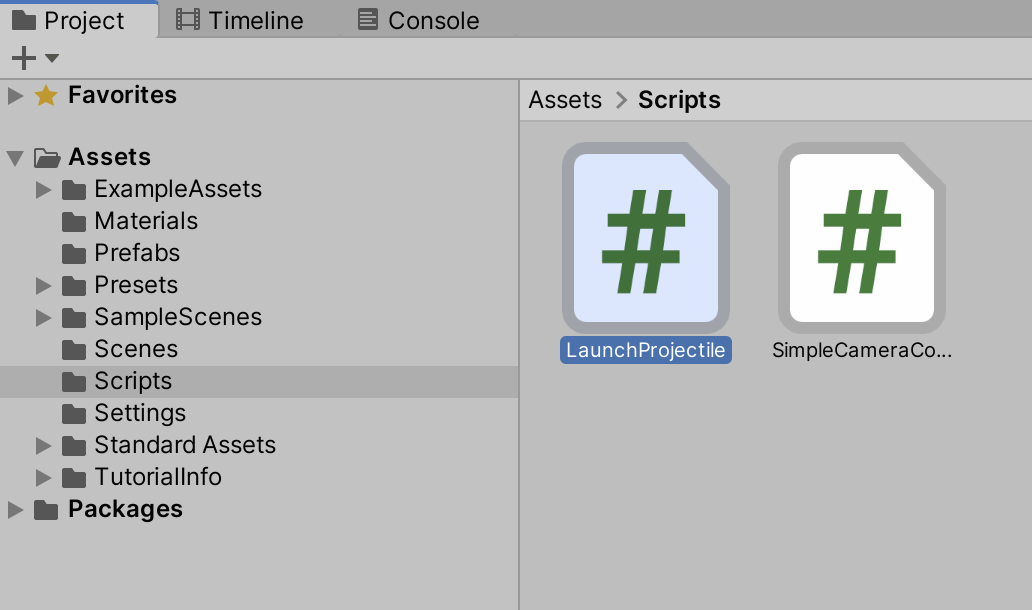The width and height of the screenshot is (1032, 610).
Task: Select the Scenes folder in tree
Action: tap(136, 349)
